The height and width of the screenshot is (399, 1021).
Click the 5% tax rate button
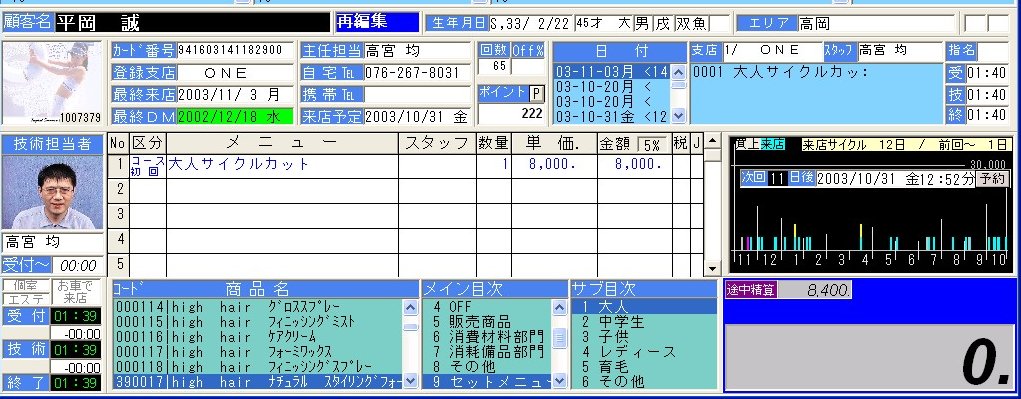tap(652, 144)
